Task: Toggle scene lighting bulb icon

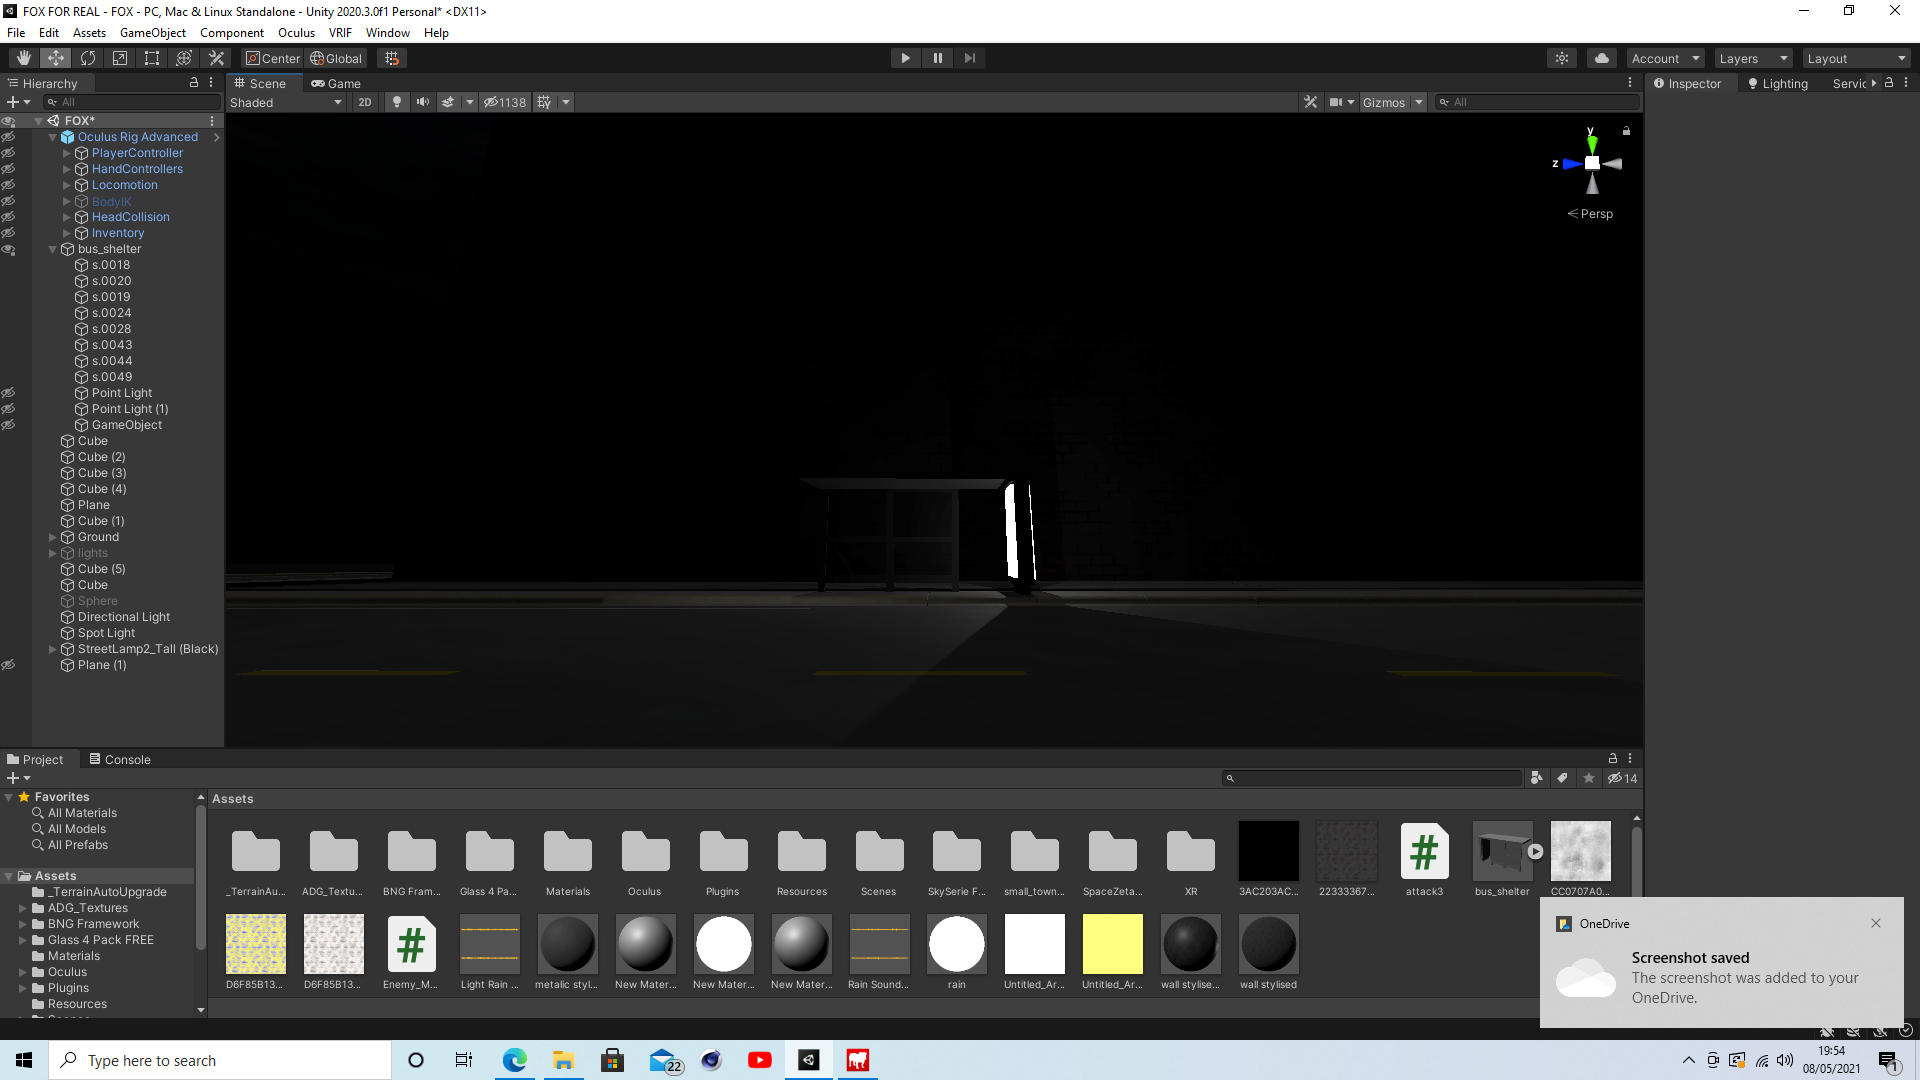Action: click(397, 102)
